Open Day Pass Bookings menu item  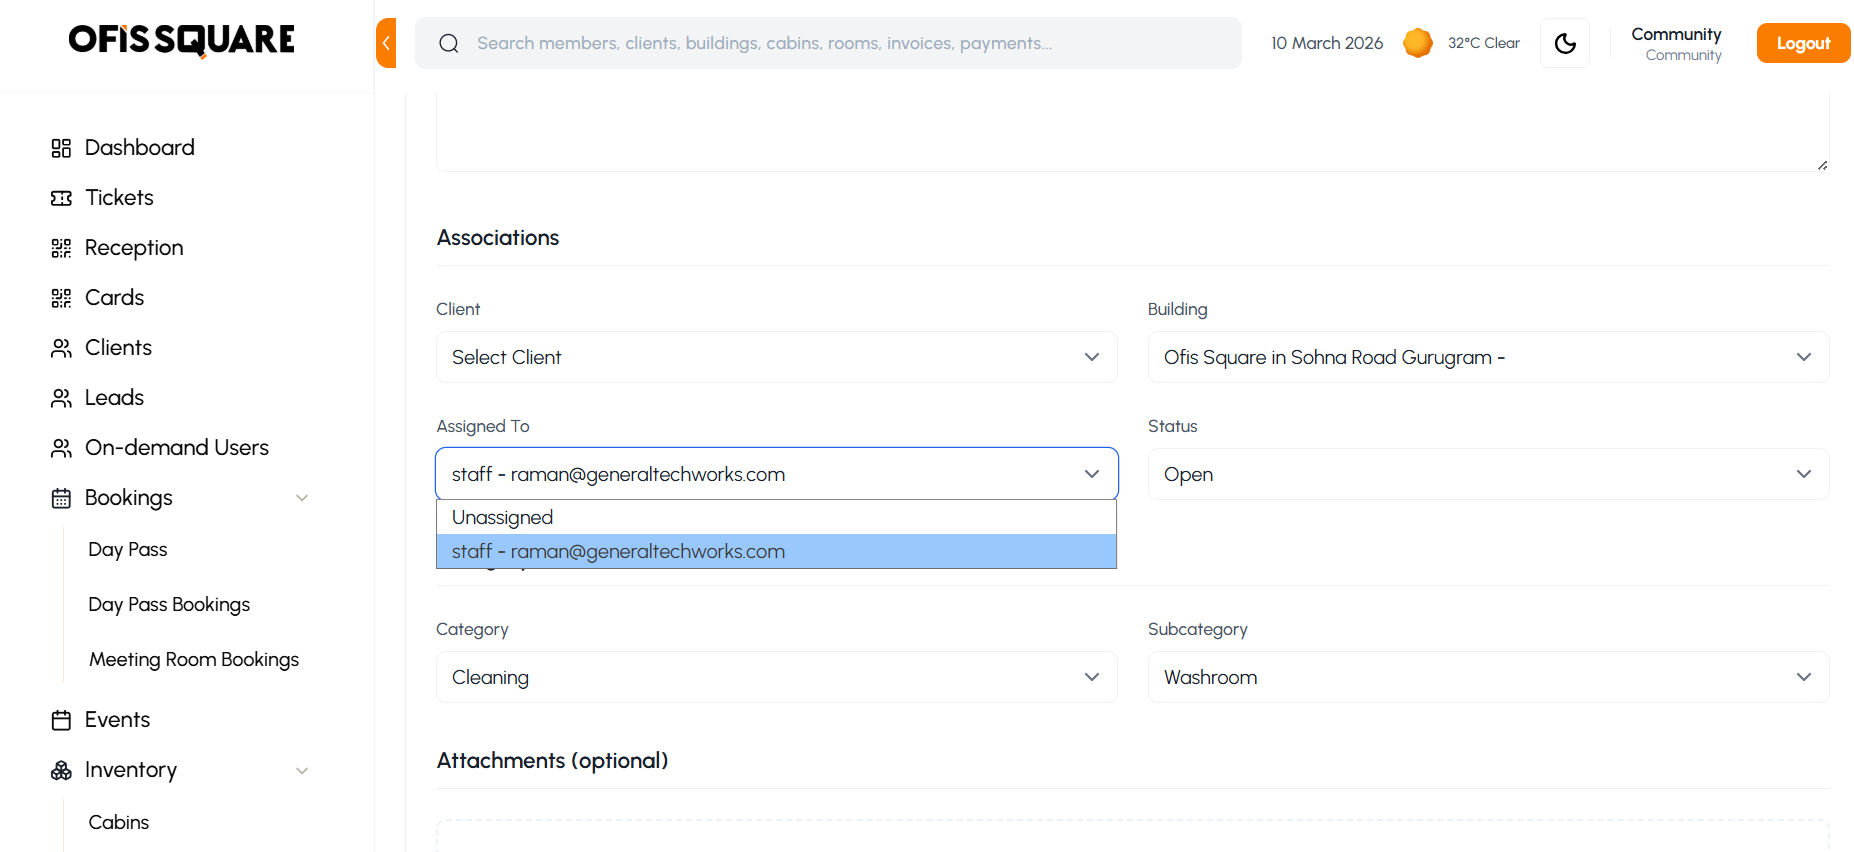pyautogui.click(x=169, y=604)
